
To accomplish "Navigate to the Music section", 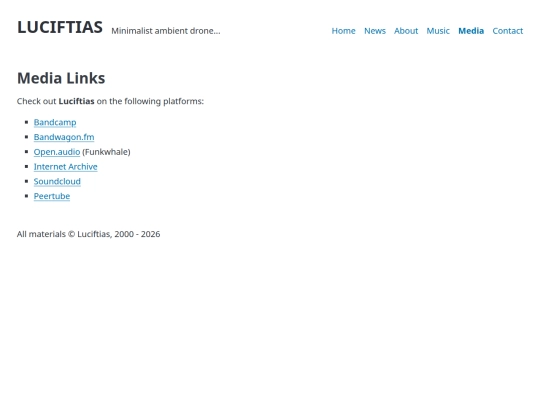I will tap(438, 31).
